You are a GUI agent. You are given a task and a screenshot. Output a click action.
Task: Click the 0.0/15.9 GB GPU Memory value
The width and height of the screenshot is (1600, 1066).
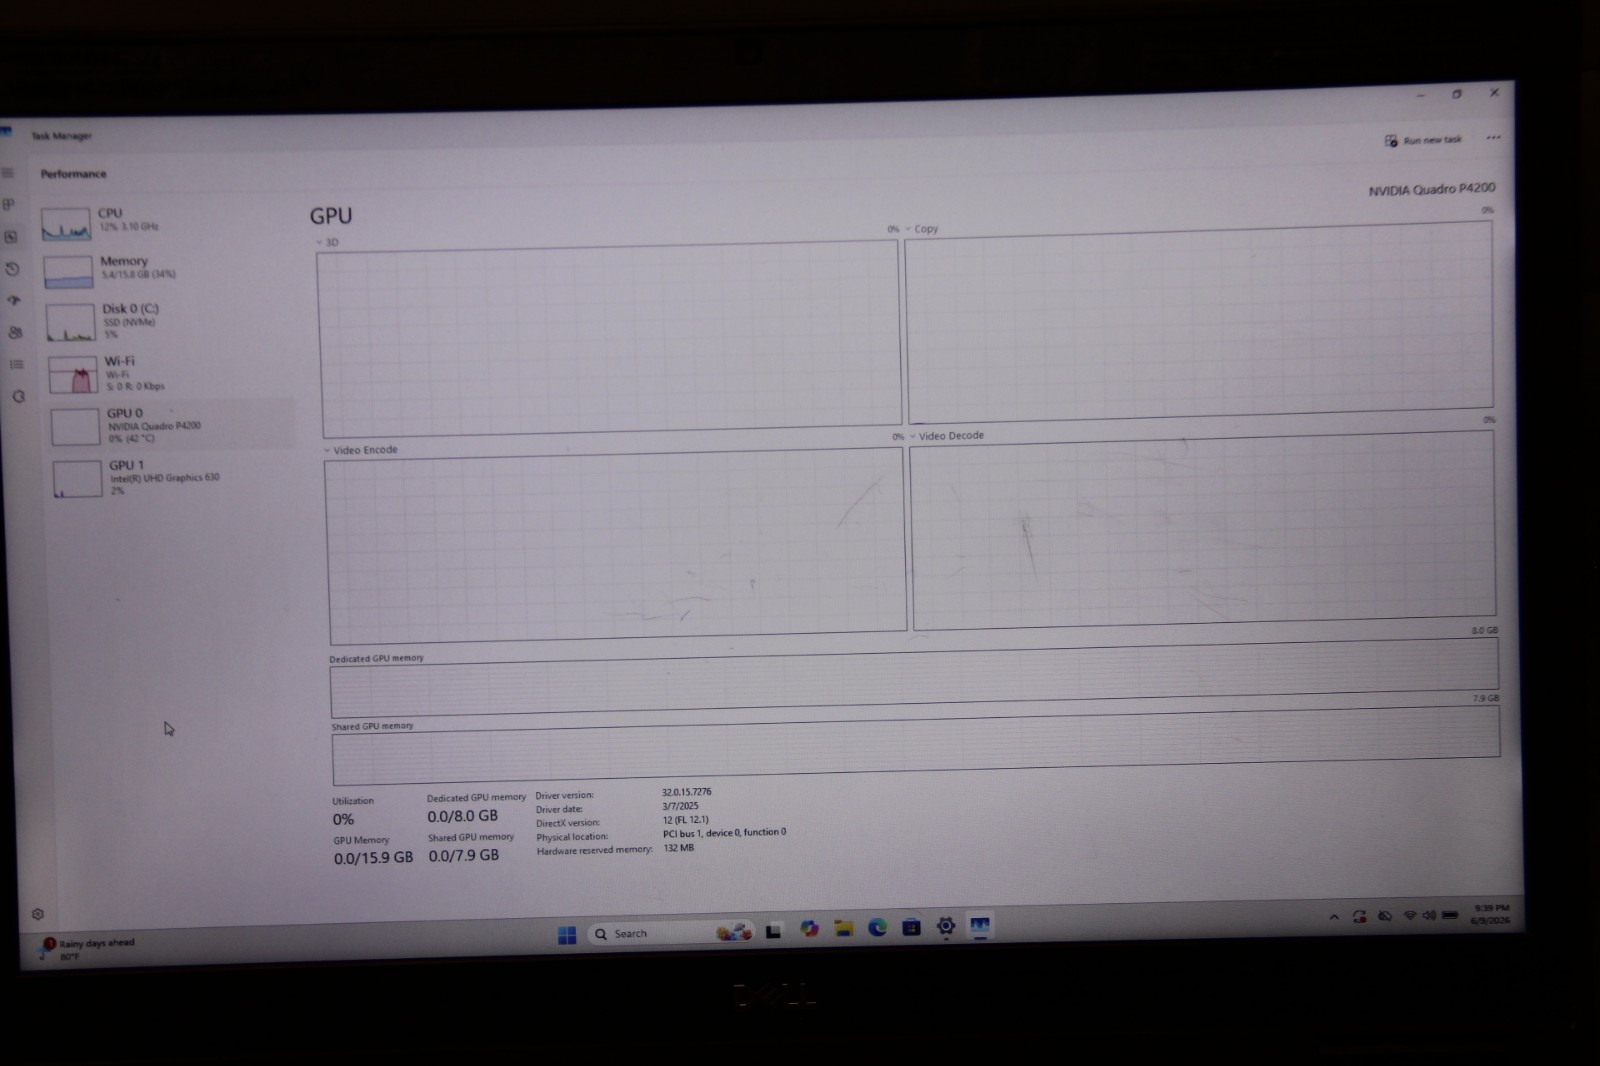click(x=373, y=858)
